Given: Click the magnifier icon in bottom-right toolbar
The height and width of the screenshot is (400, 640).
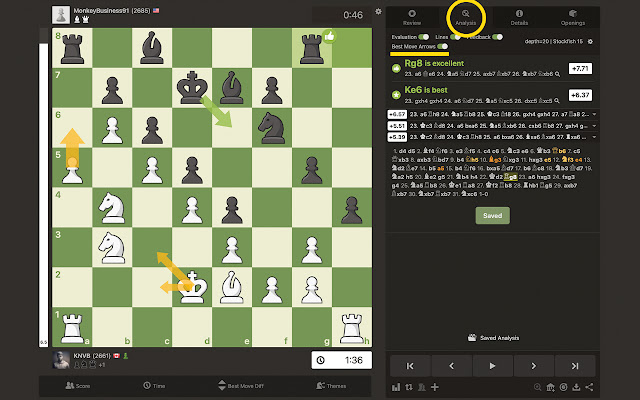Looking at the screenshot, I should pos(538,387).
